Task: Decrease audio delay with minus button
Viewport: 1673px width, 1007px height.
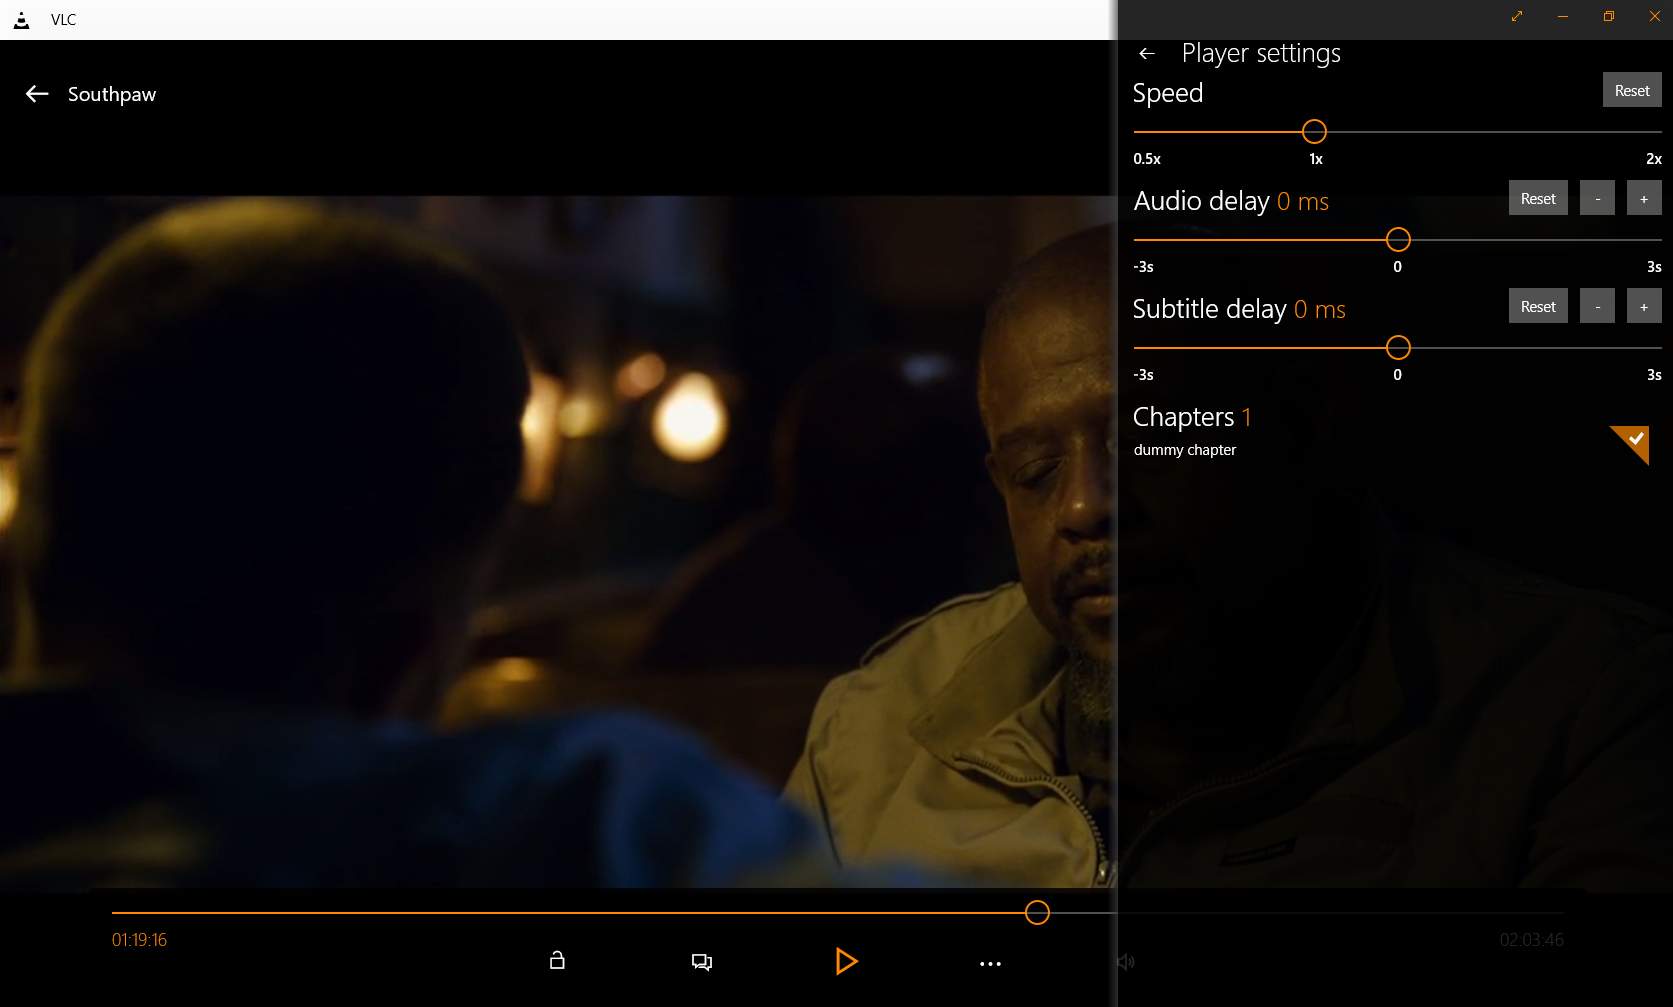Action: click(x=1597, y=198)
